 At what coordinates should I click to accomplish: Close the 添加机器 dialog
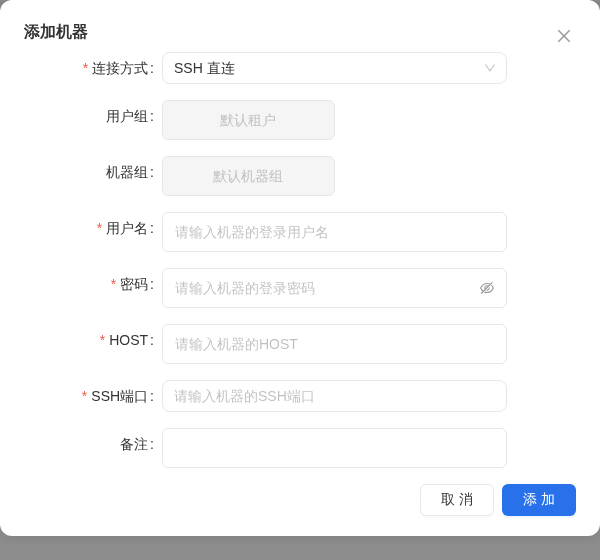click(x=564, y=36)
